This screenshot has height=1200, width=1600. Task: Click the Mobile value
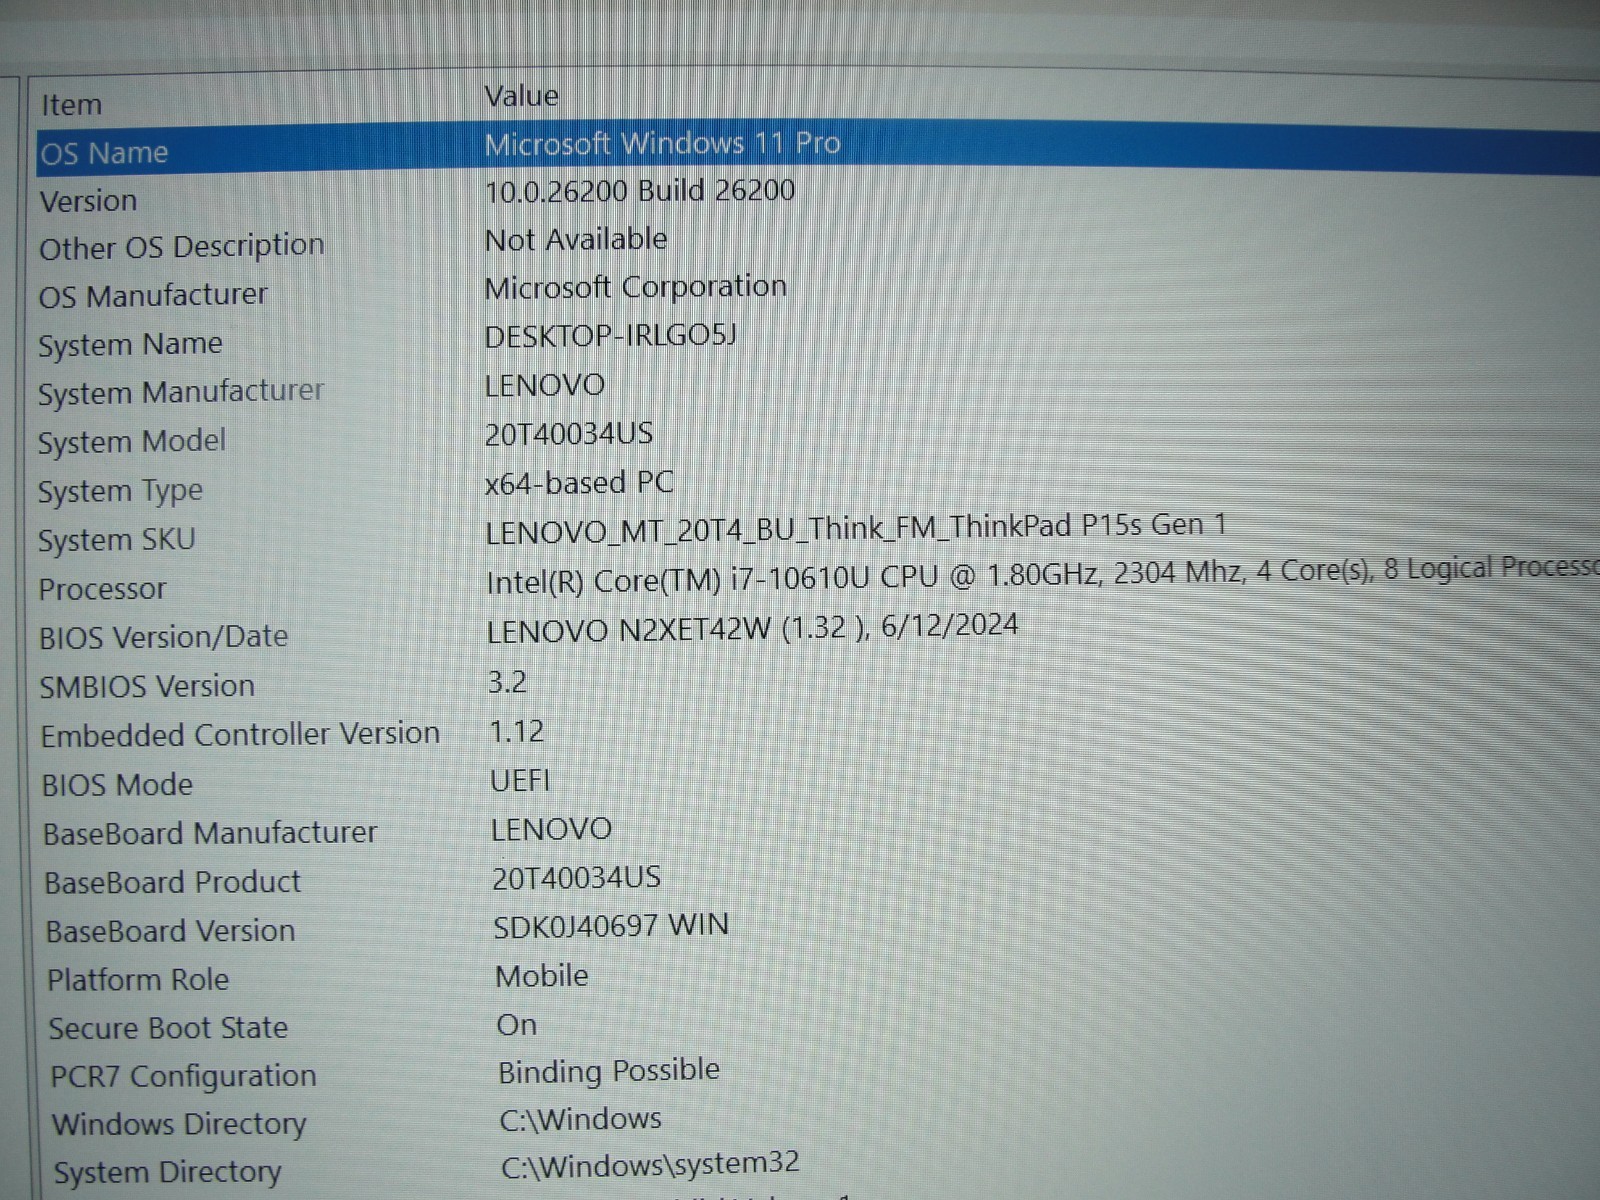(542, 976)
